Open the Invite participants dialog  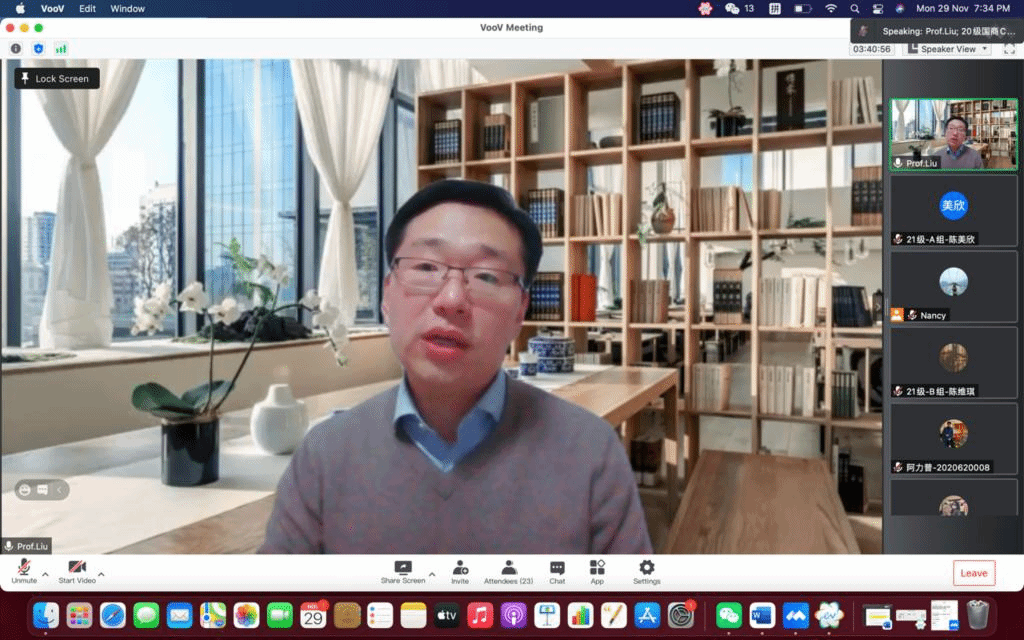pos(460,570)
